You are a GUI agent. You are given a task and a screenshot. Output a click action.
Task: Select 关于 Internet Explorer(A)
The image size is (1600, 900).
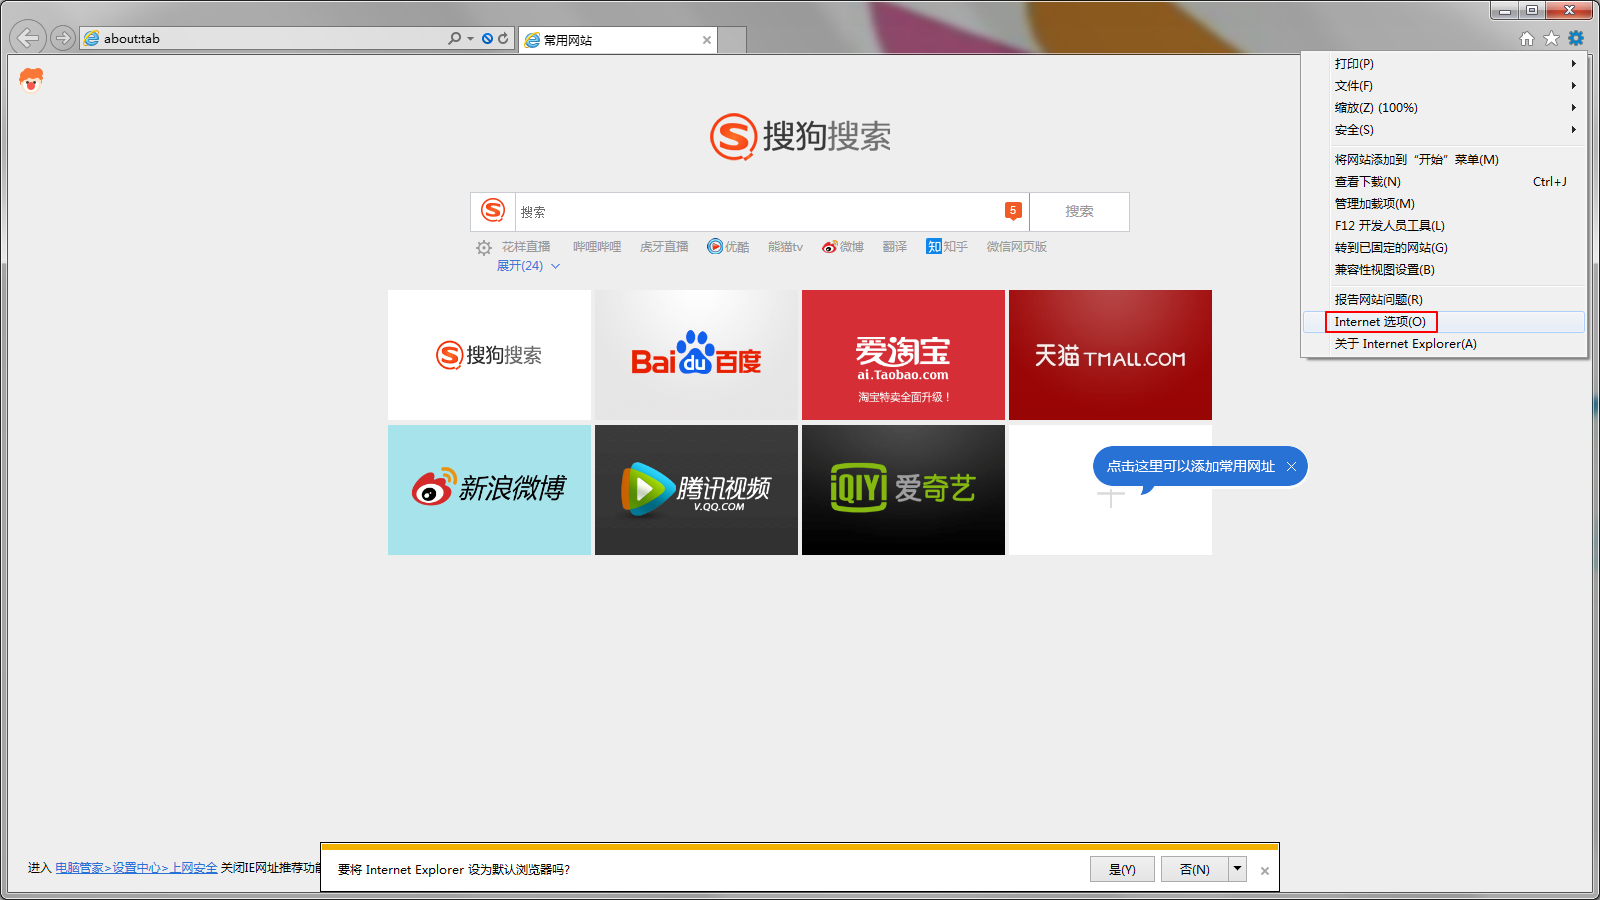coord(1445,343)
